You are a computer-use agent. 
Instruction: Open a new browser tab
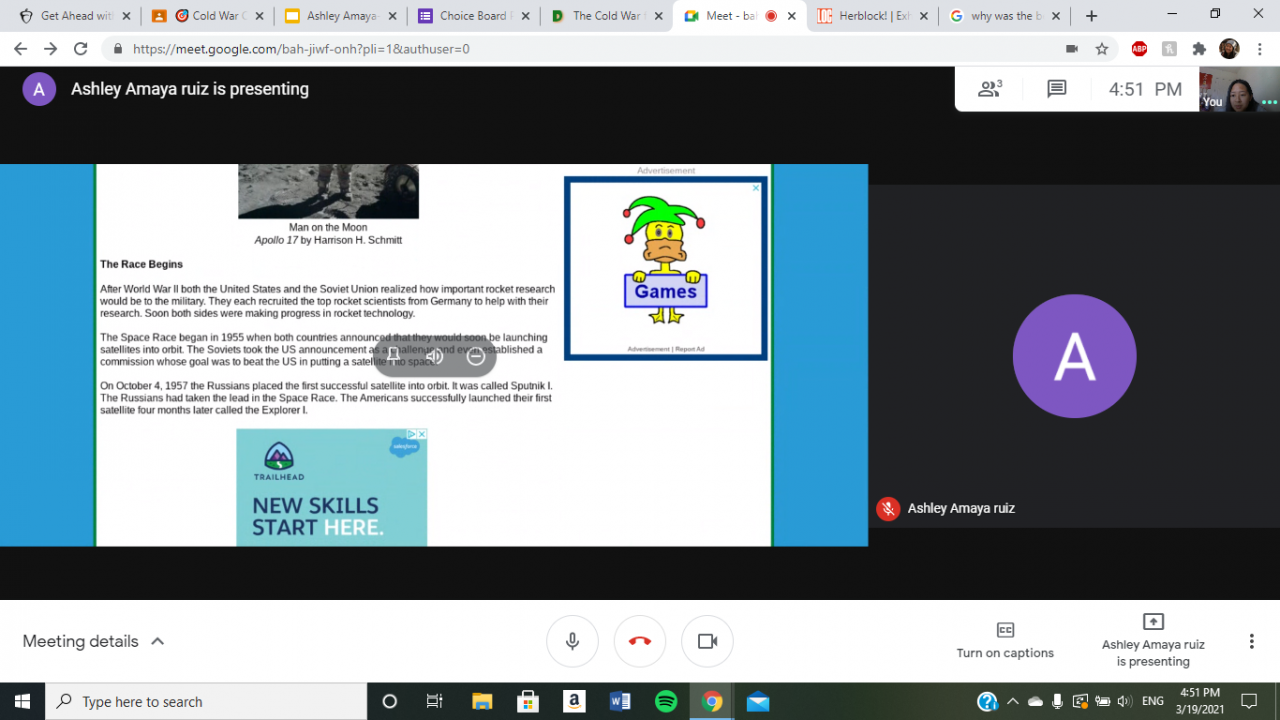[x=1091, y=16]
